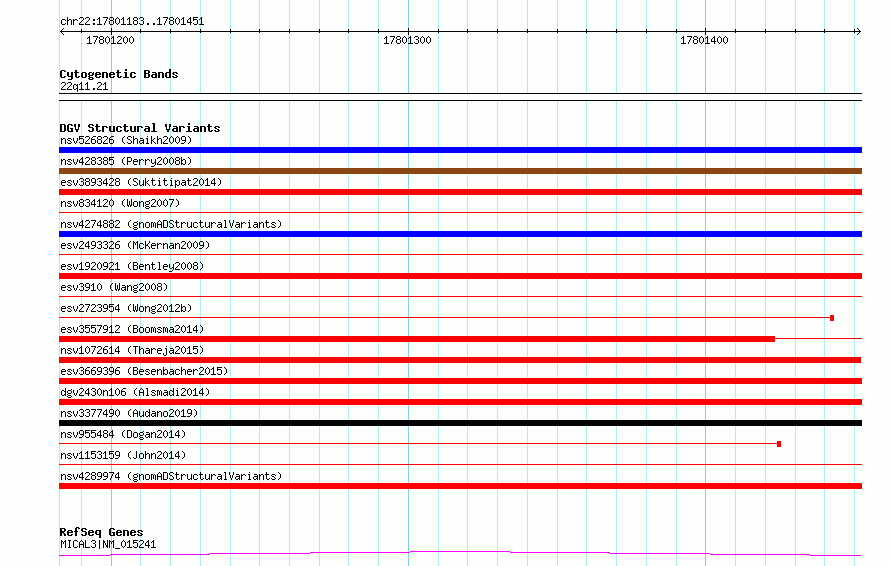Open nsv4274882 (gnomADStructuralVariants) label
This screenshot has height=566, width=890.
[x=171, y=224]
